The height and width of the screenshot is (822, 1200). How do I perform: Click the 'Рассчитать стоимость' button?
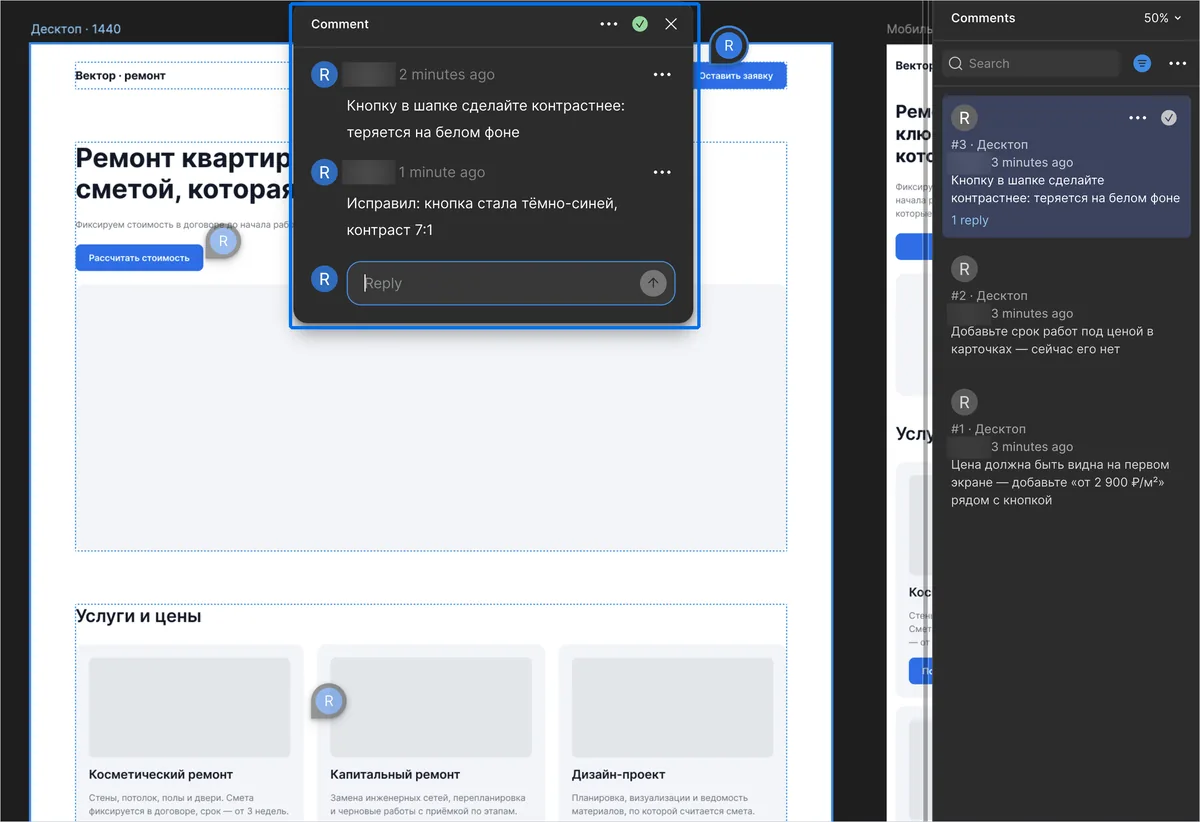[x=139, y=258]
